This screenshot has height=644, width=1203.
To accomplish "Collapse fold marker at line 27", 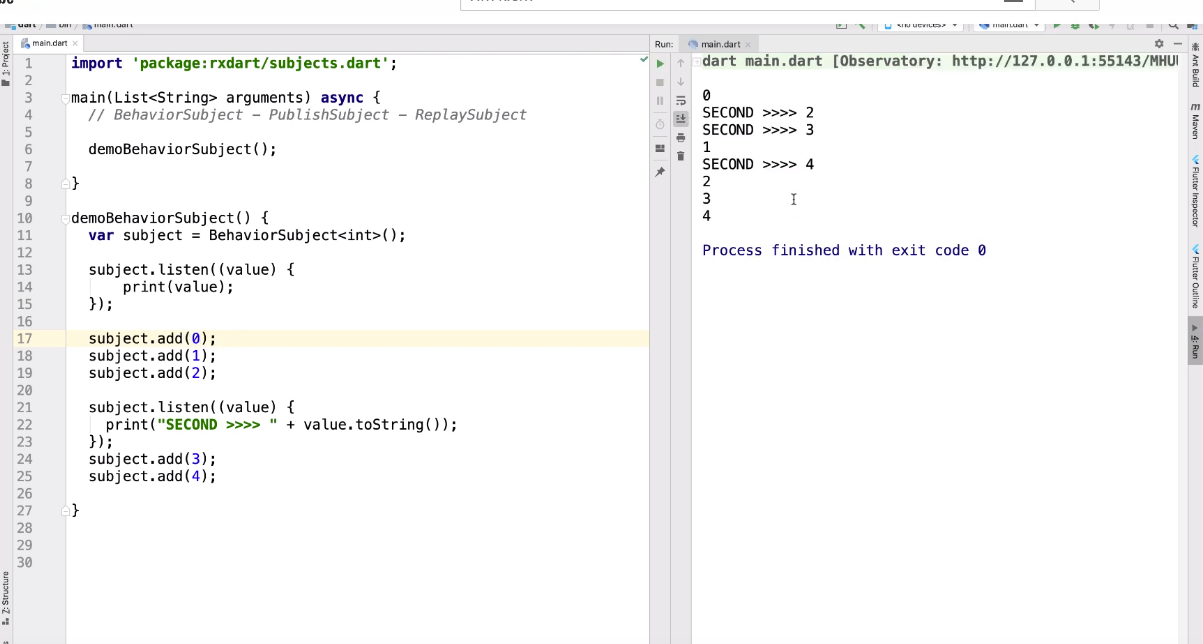I will pos(65,511).
